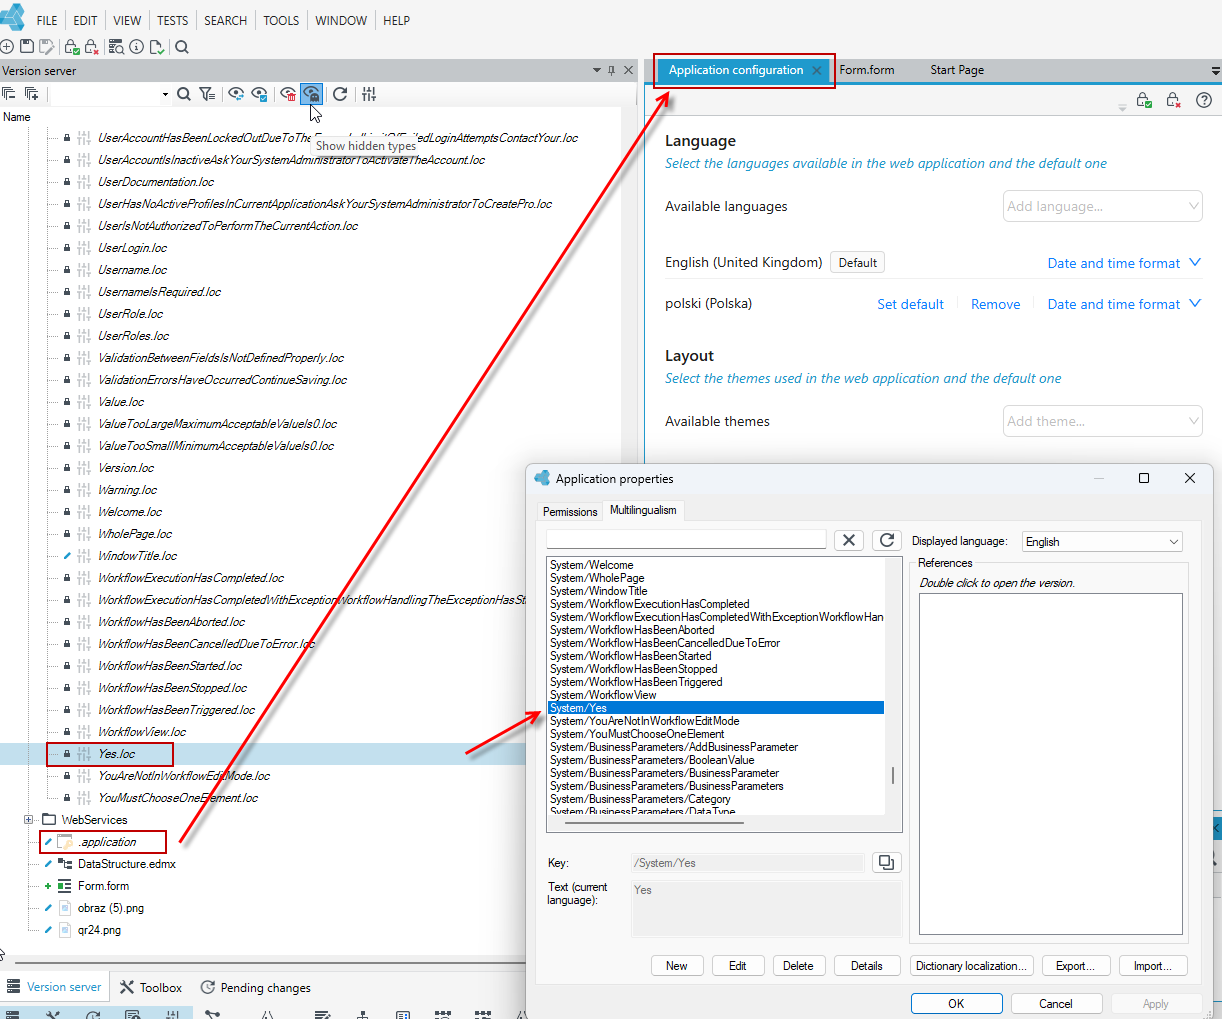Select the DataStructure.edmx tree item
The height and width of the screenshot is (1019, 1222).
(127, 864)
